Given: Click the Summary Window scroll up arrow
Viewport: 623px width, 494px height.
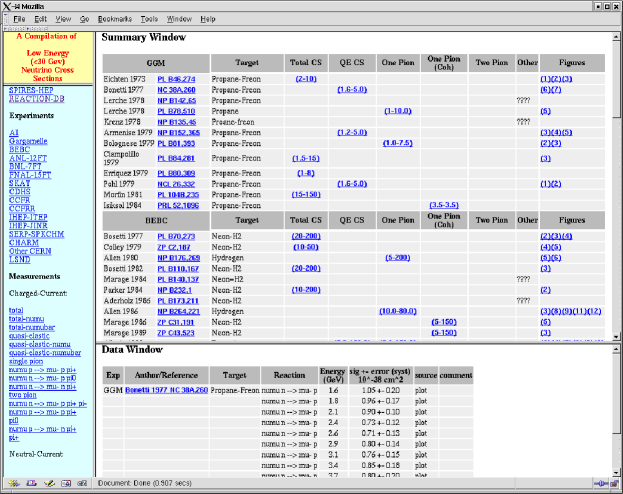Looking at the screenshot, I should tap(616, 37).
